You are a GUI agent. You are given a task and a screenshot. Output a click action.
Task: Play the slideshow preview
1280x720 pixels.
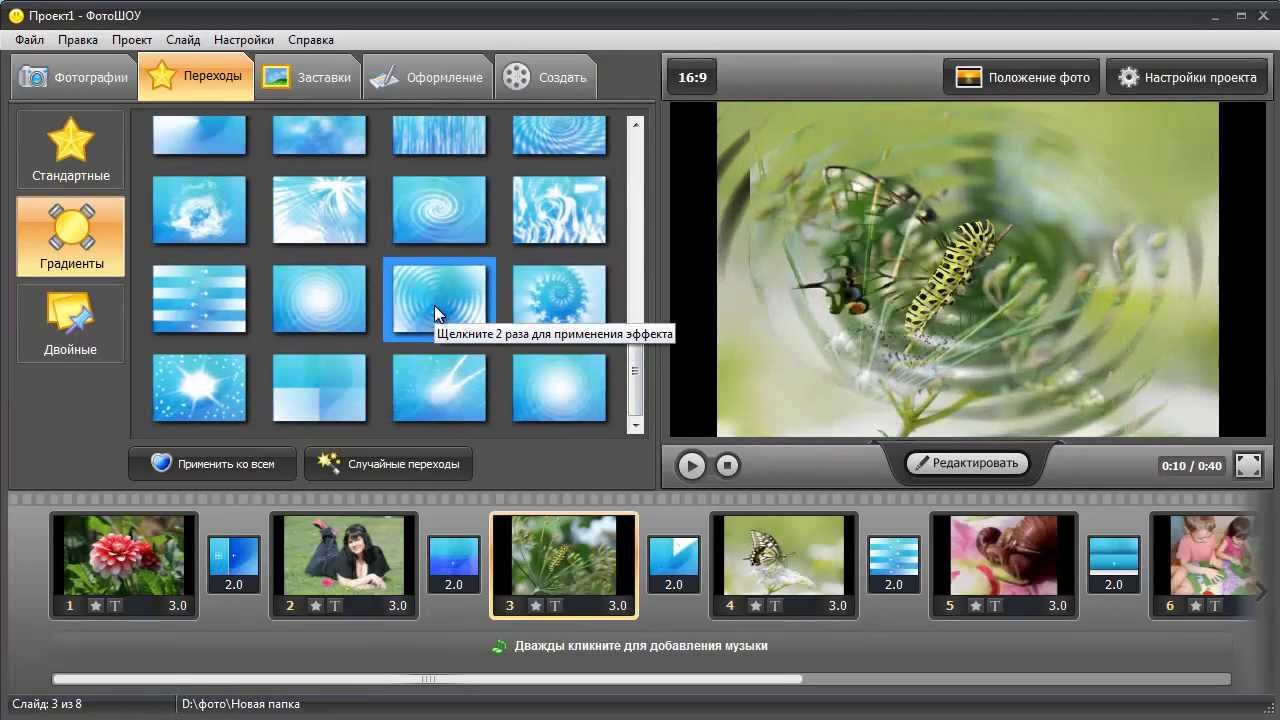click(x=691, y=466)
